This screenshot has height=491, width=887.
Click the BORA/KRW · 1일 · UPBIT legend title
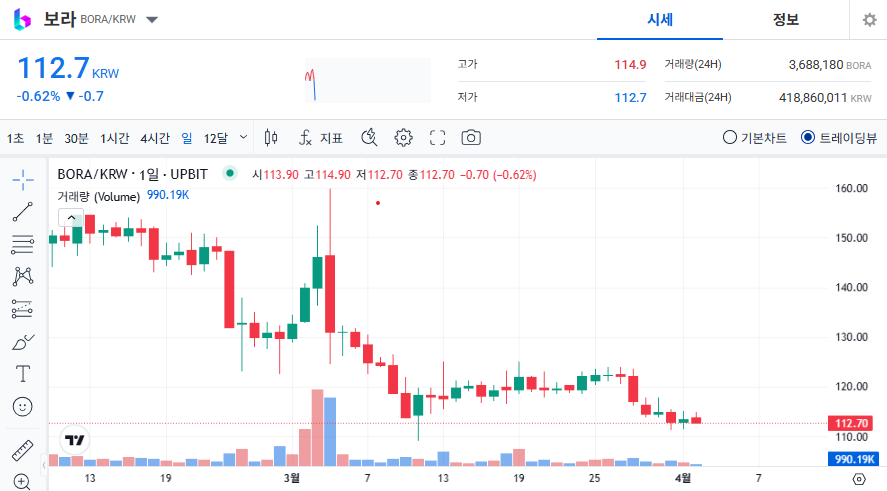point(132,174)
